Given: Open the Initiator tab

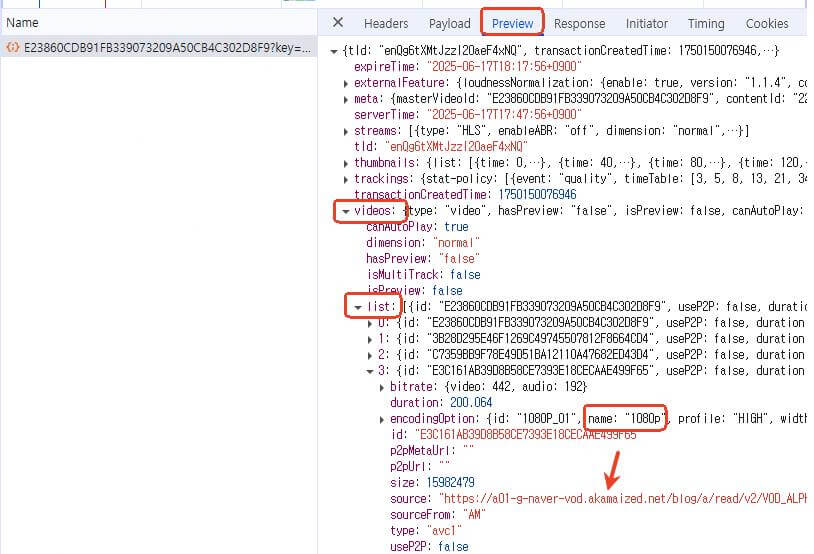Looking at the screenshot, I should (x=647, y=23).
